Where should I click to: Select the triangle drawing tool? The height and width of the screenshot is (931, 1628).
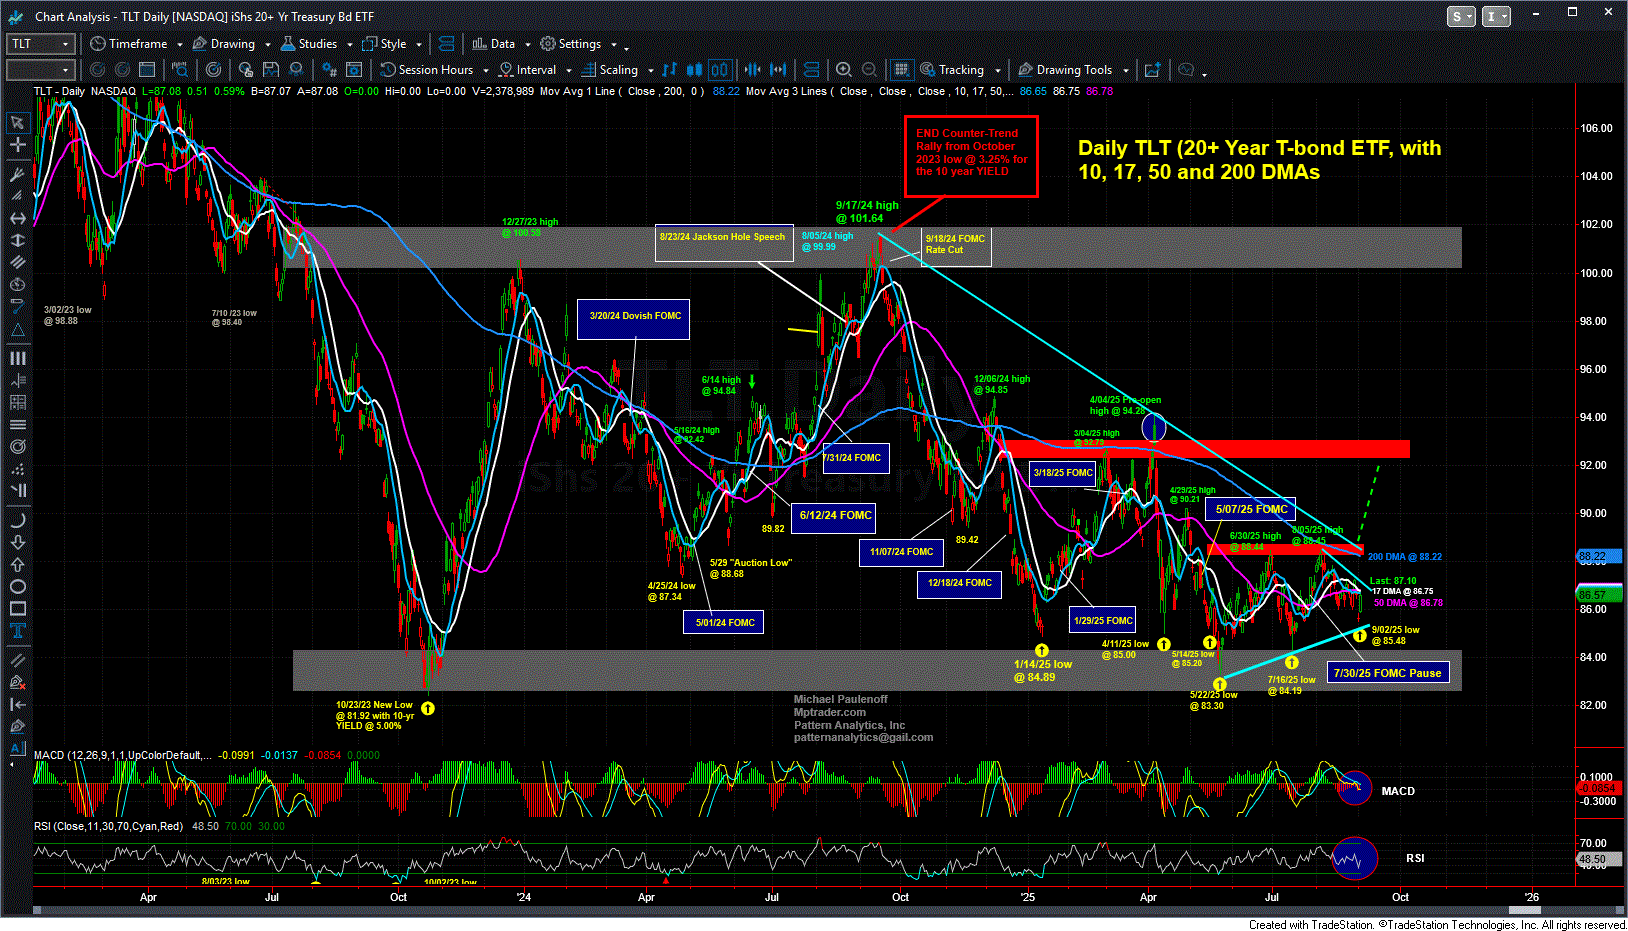pos(17,330)
